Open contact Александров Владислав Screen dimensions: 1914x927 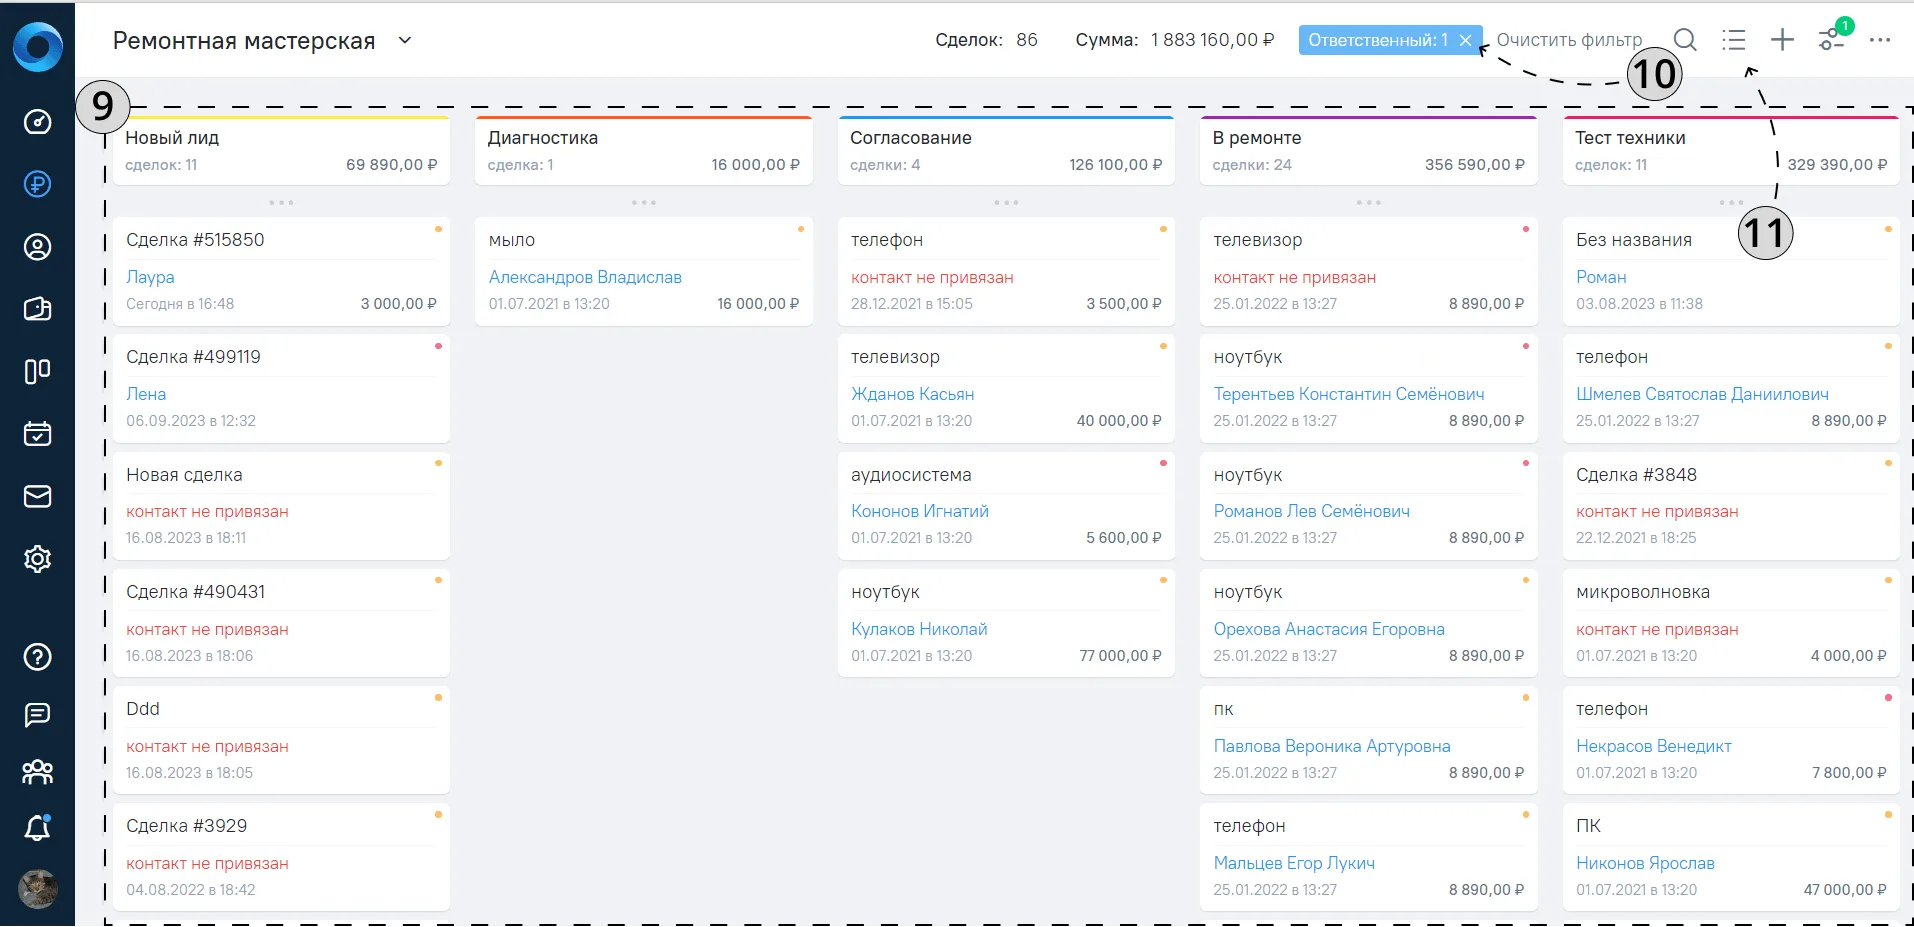[x=585, y=277]
